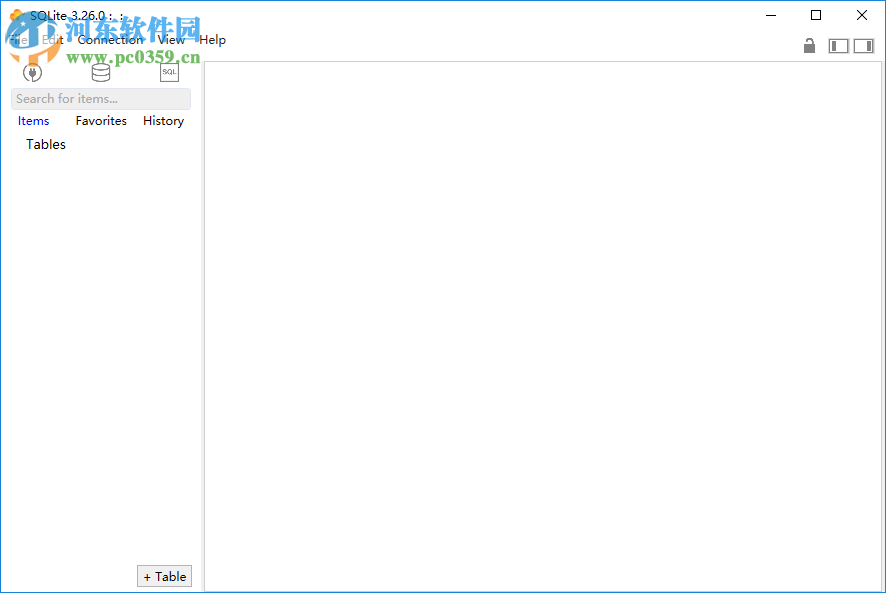Viewport: 886px width, 593px height.
Task: Toggle the right sidebar panel icon
Action: 864,46
